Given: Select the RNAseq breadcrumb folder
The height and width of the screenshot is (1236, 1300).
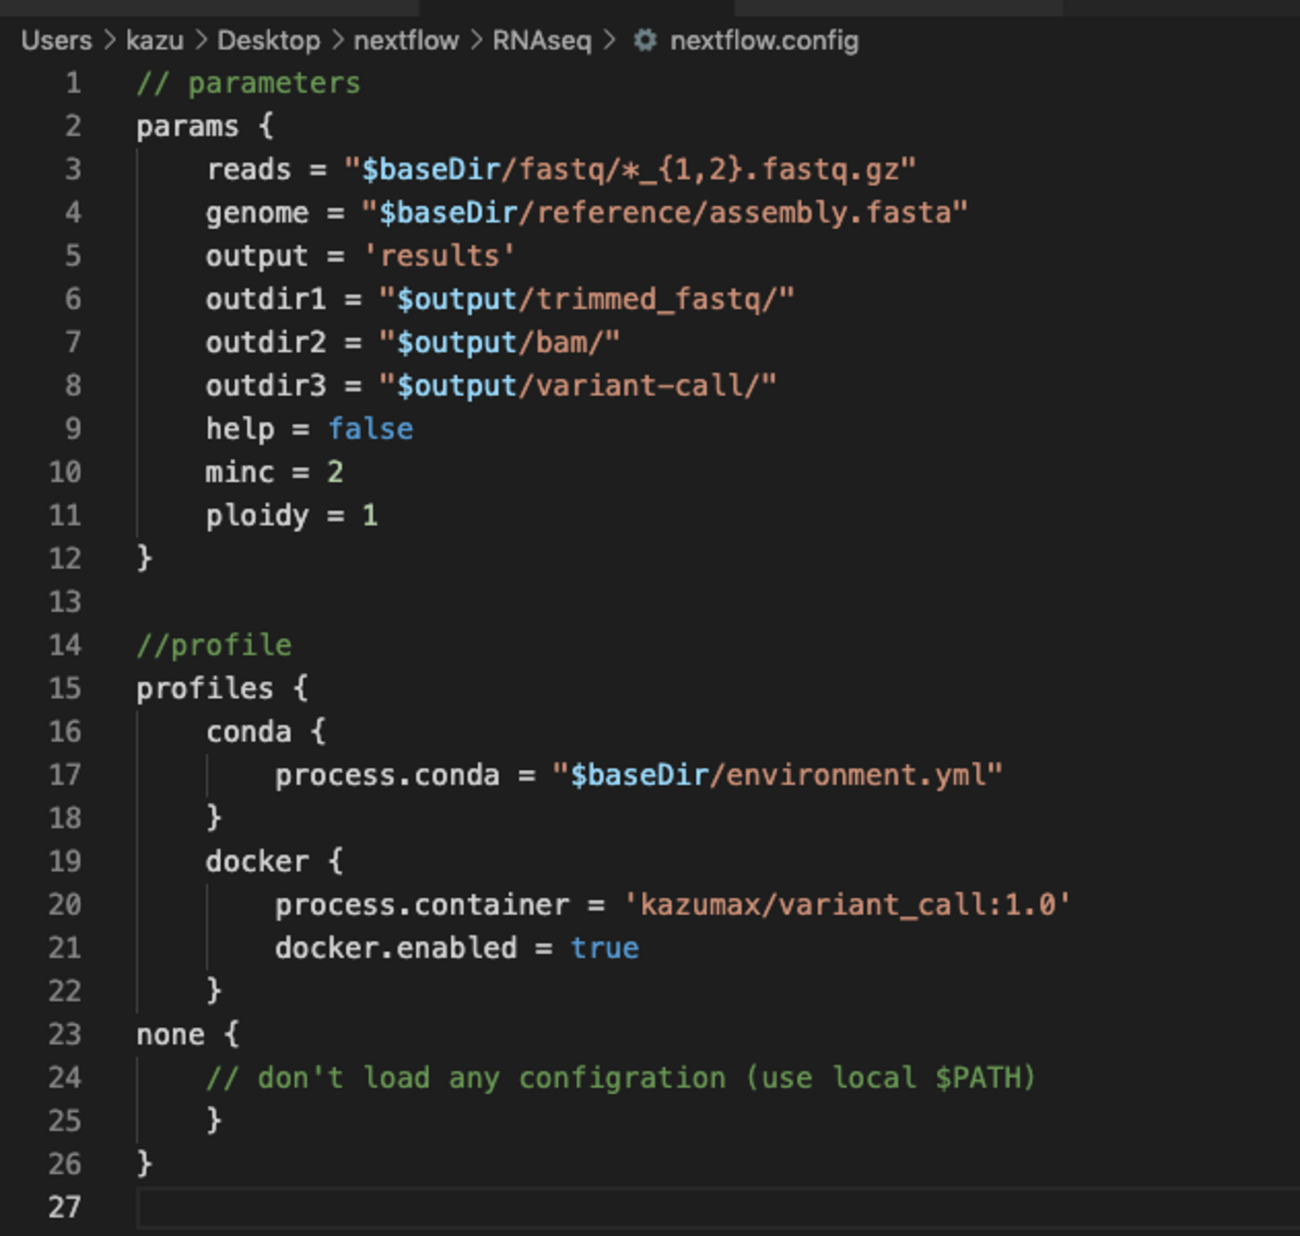Looking at the screenshot, I should click(542, 41).
